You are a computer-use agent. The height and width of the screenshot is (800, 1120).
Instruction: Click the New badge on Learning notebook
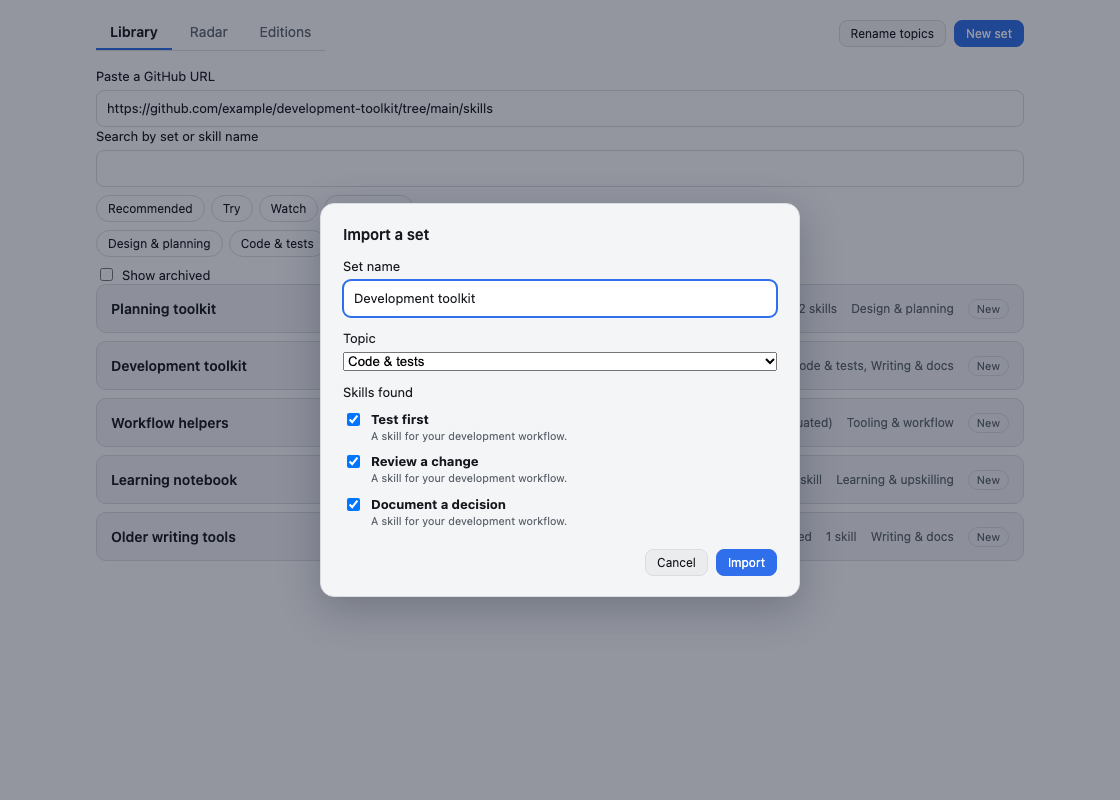[x=988, y=481]
